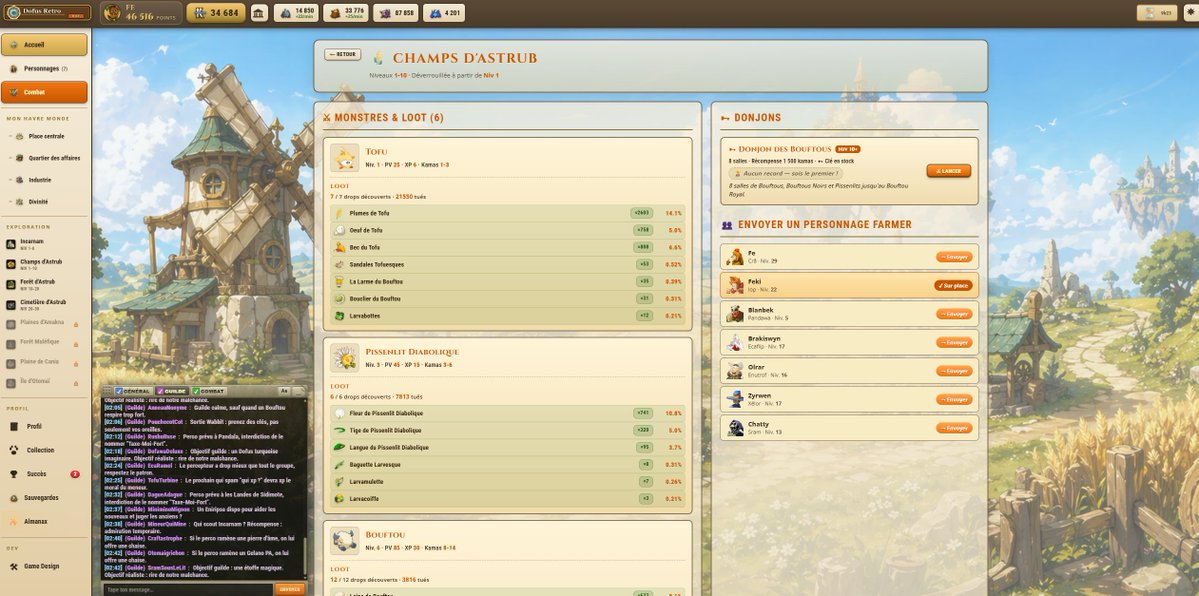
Task: Open Sauvegardes page
Action: 44,497
